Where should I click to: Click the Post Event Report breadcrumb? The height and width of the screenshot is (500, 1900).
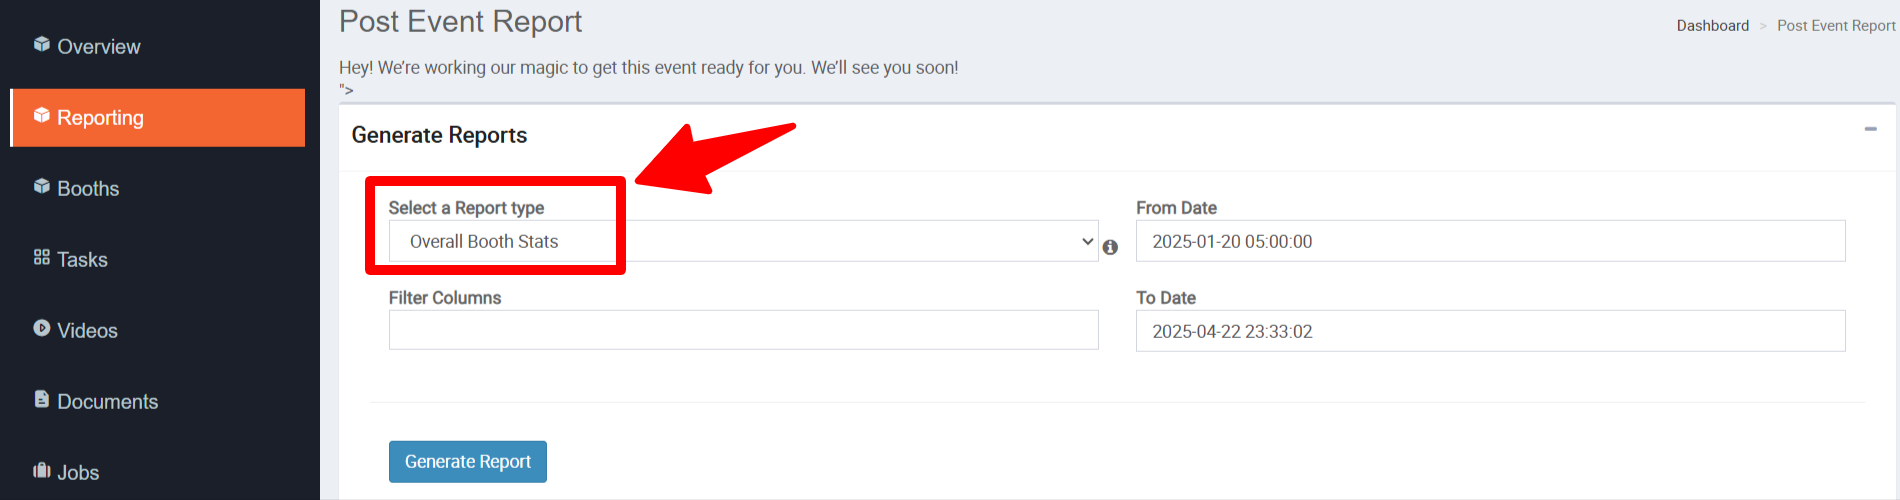[x=1836, y=26]
